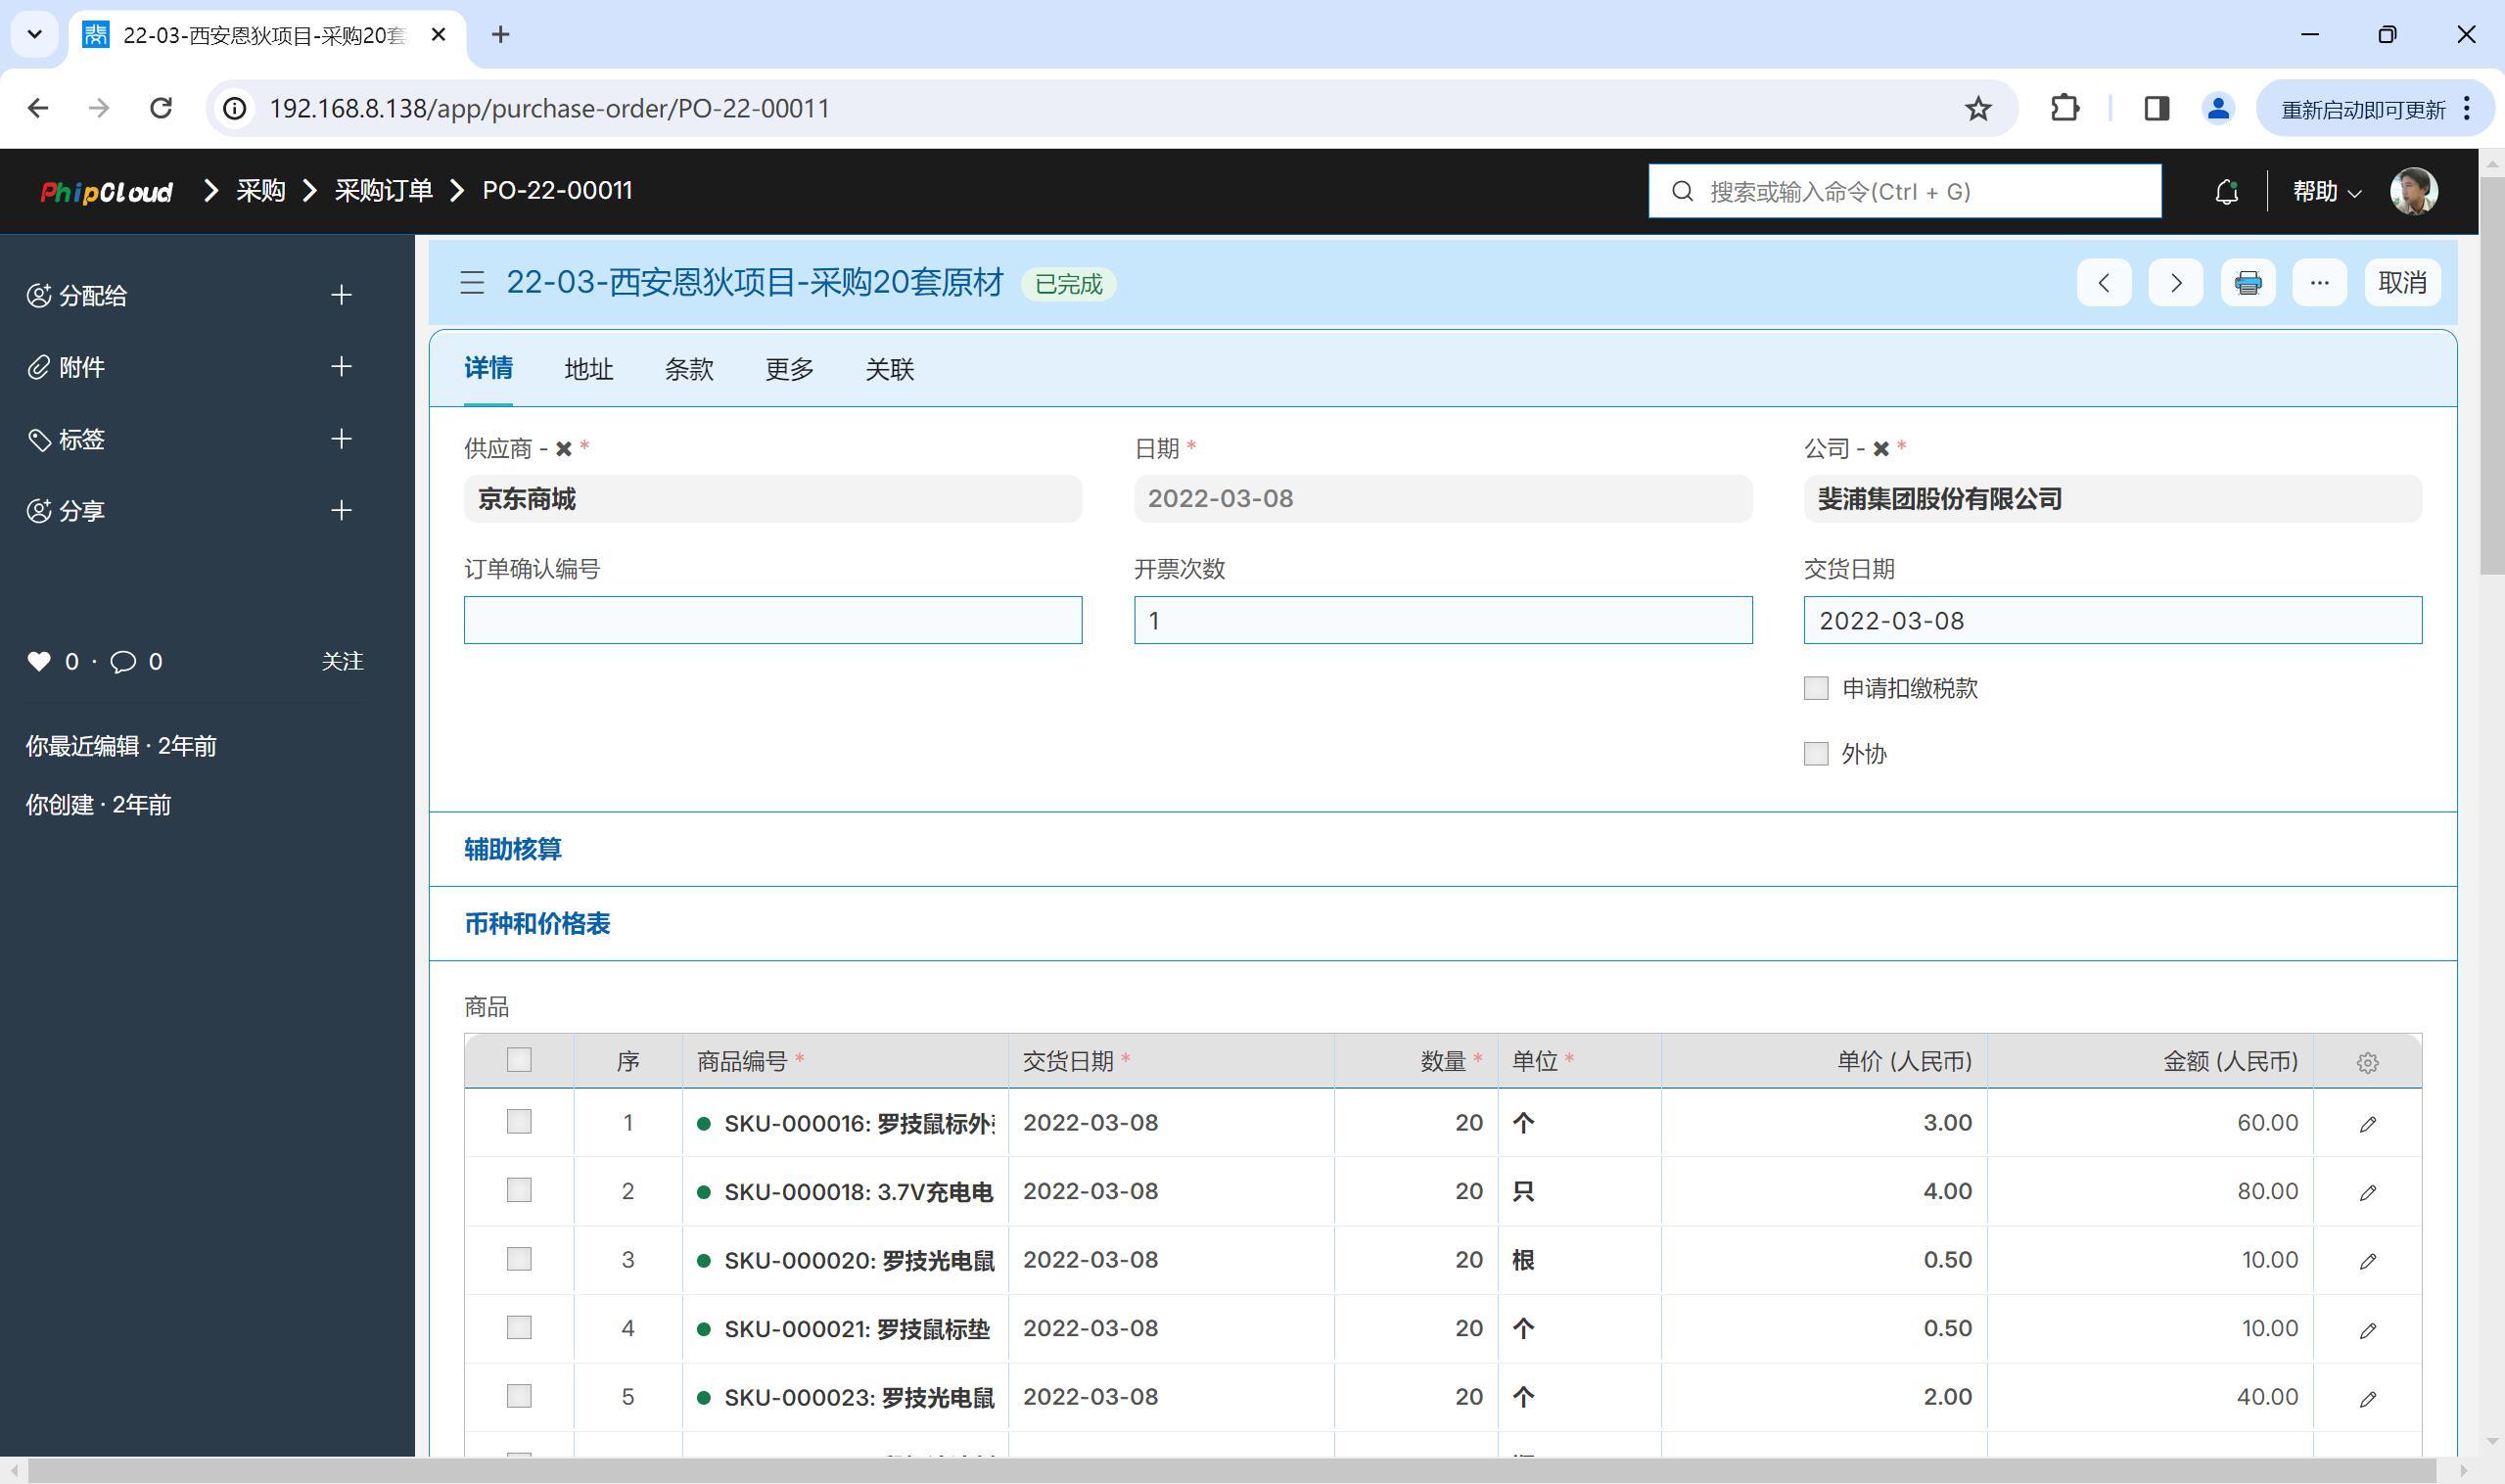Click the three-dots more actions button
Screen dimensions: 2505x1484
coord(2319,283)
